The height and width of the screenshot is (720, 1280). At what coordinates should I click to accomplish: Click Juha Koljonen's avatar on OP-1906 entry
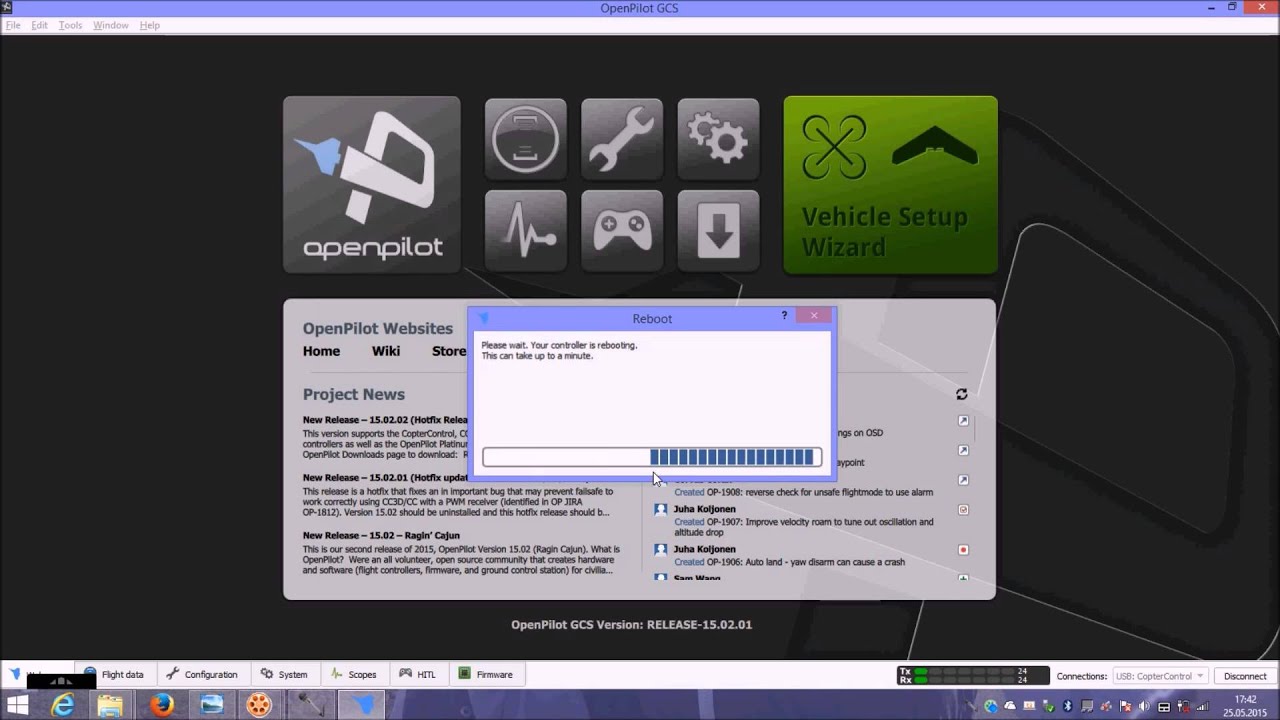coord(660,549)
